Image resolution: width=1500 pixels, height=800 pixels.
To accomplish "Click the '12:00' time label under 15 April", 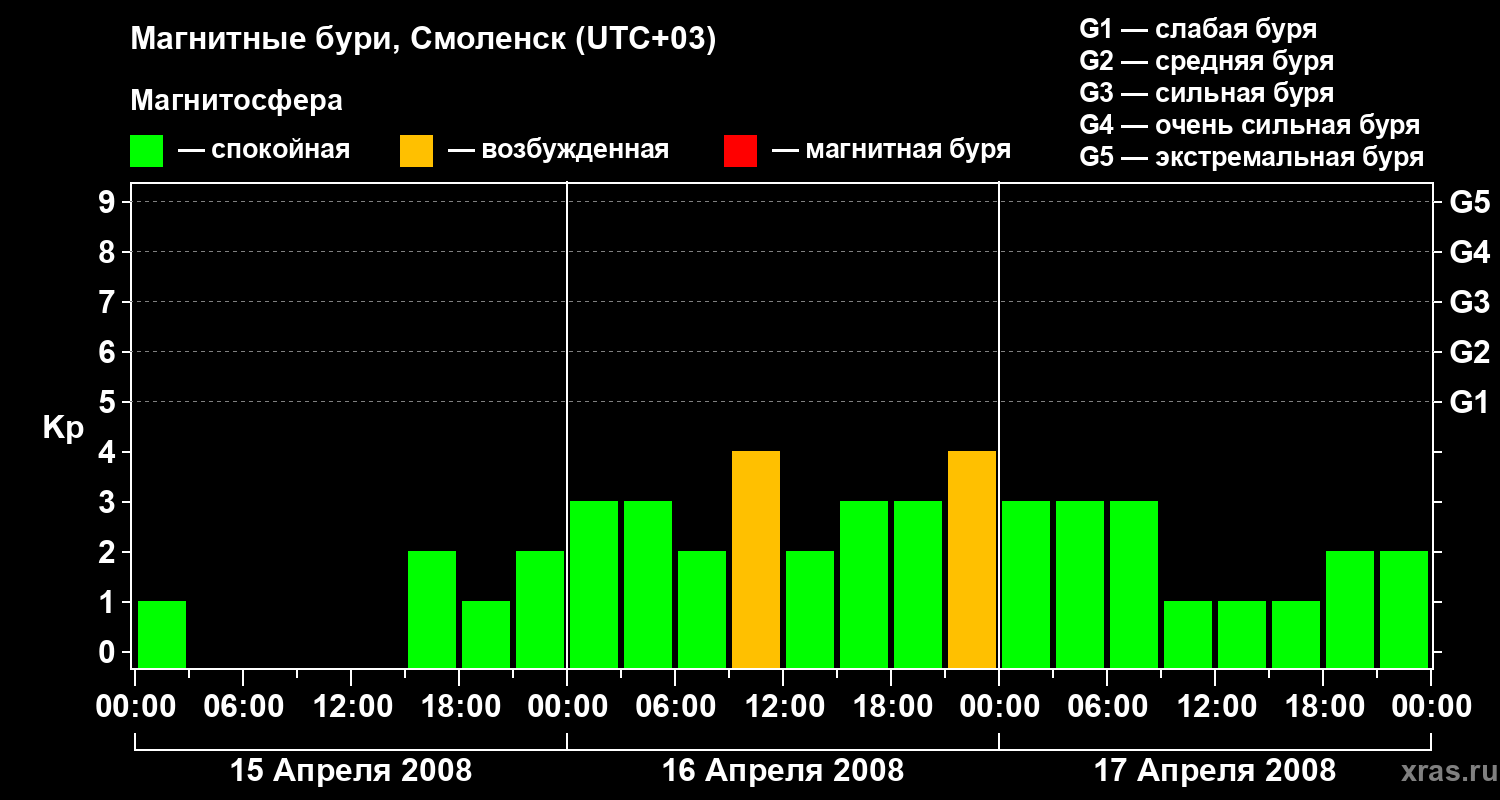I will tap(351, 708).
